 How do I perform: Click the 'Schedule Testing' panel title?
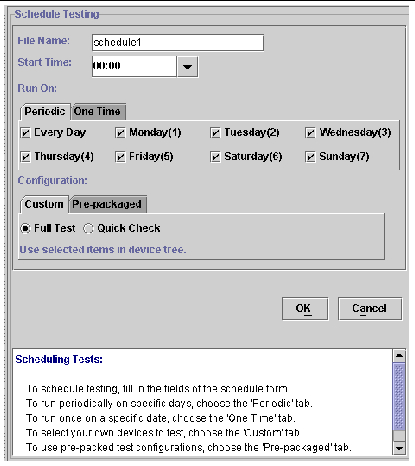[57, 14]
